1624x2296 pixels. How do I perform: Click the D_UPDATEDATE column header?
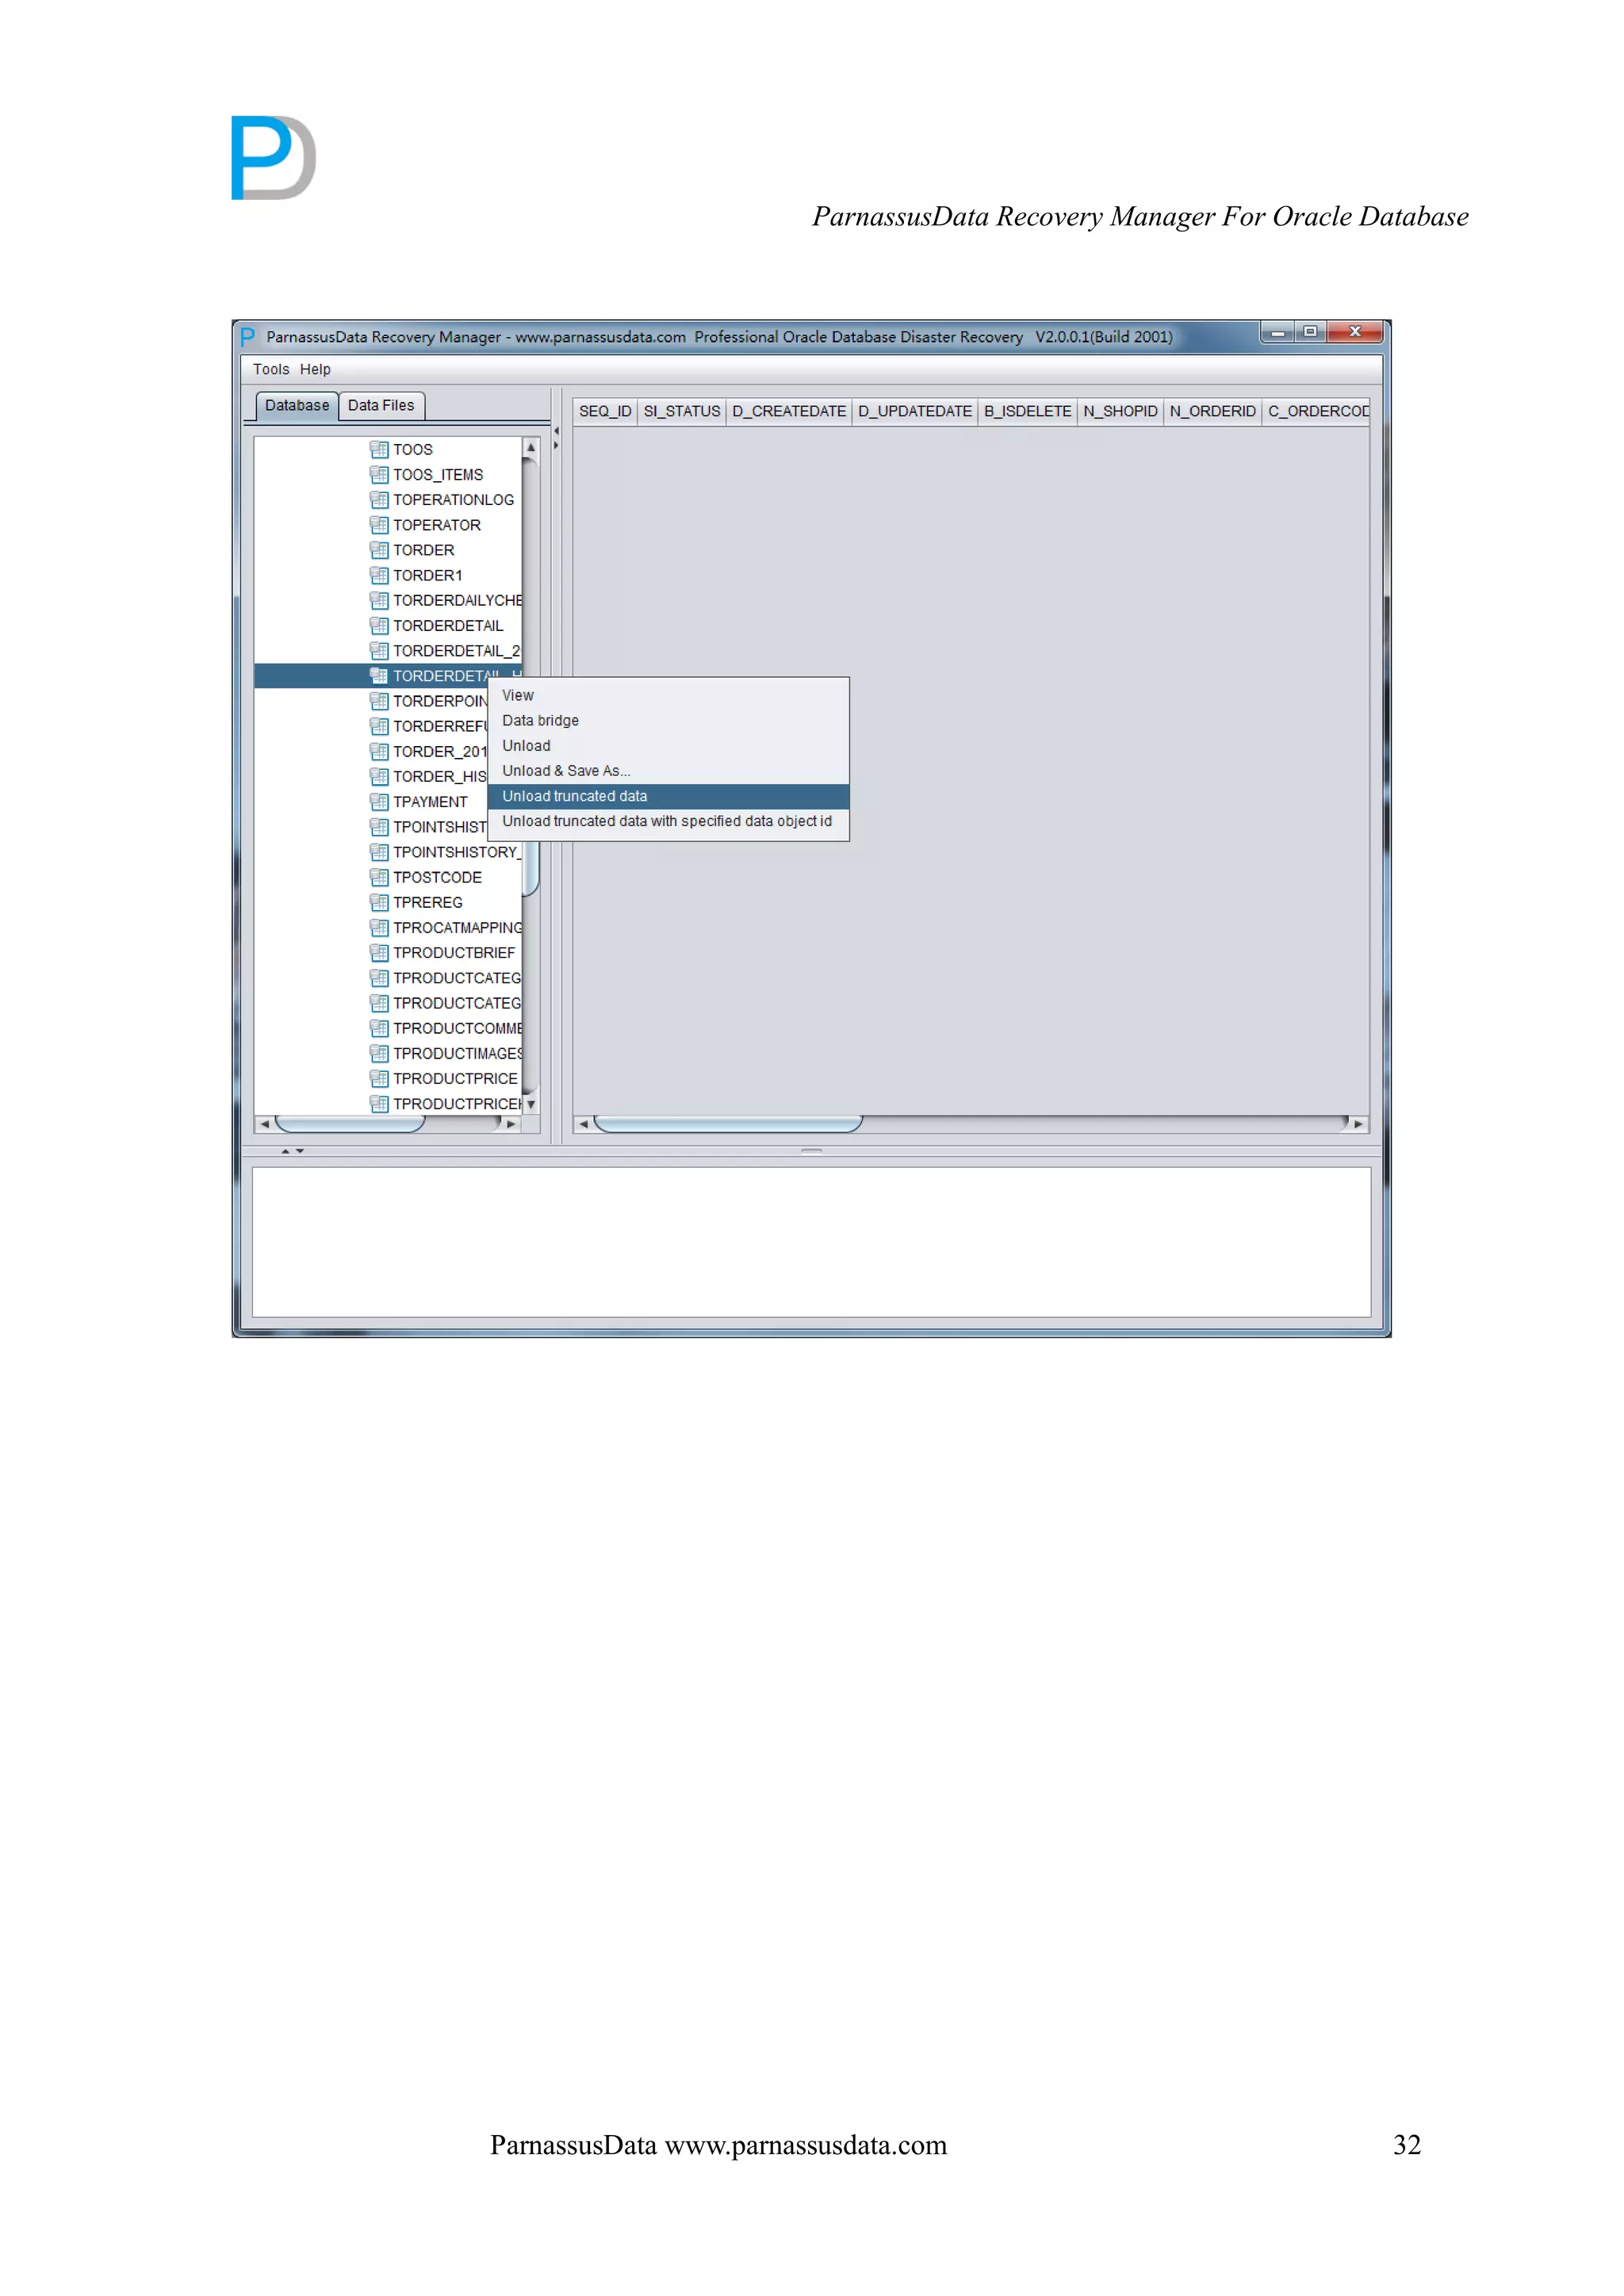[x=915, y=411]
